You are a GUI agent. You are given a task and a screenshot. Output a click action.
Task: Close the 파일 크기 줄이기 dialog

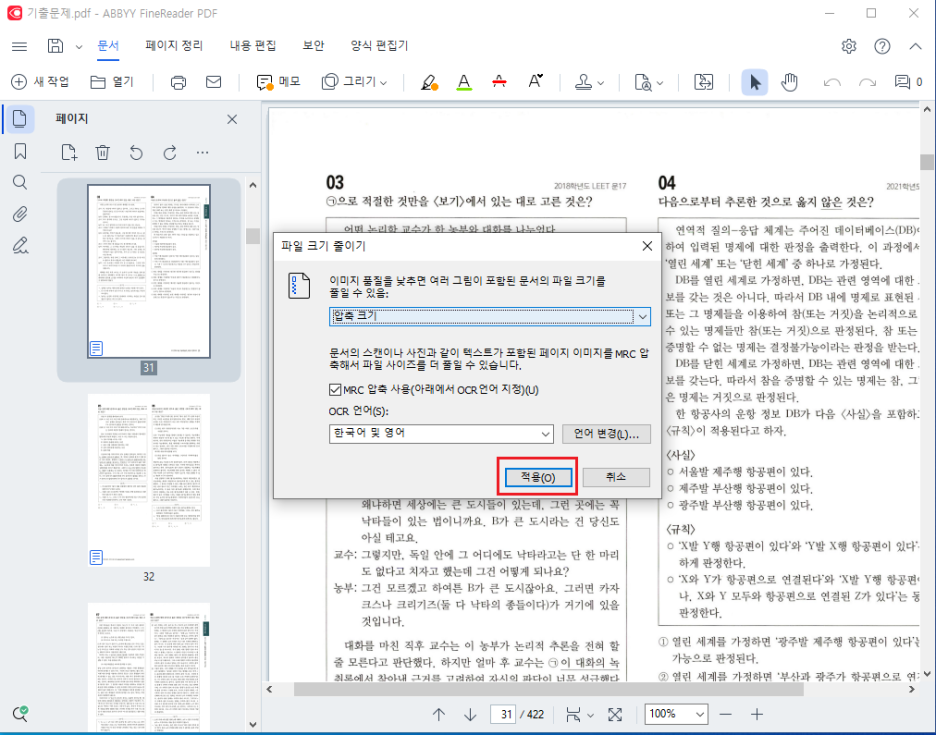click(647, 246)
